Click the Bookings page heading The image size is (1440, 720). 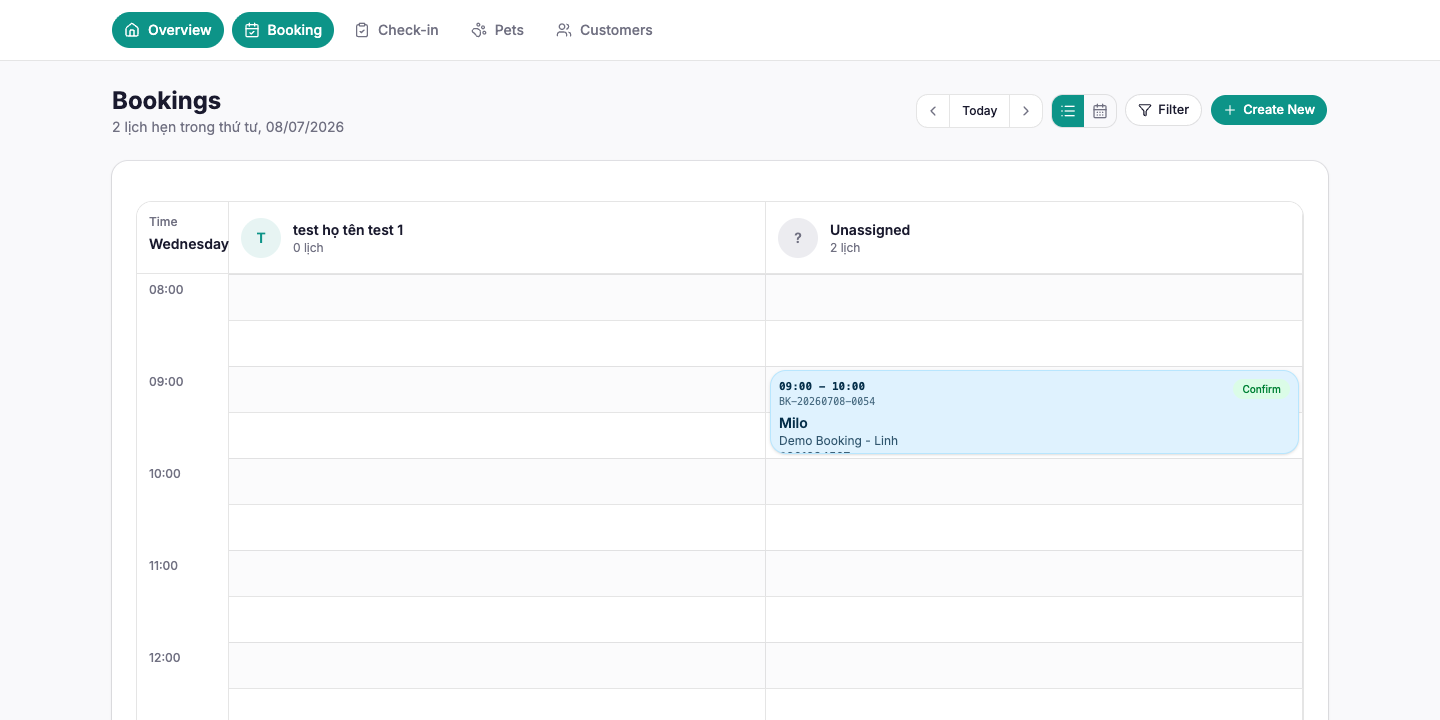click(x=166, y=100)
